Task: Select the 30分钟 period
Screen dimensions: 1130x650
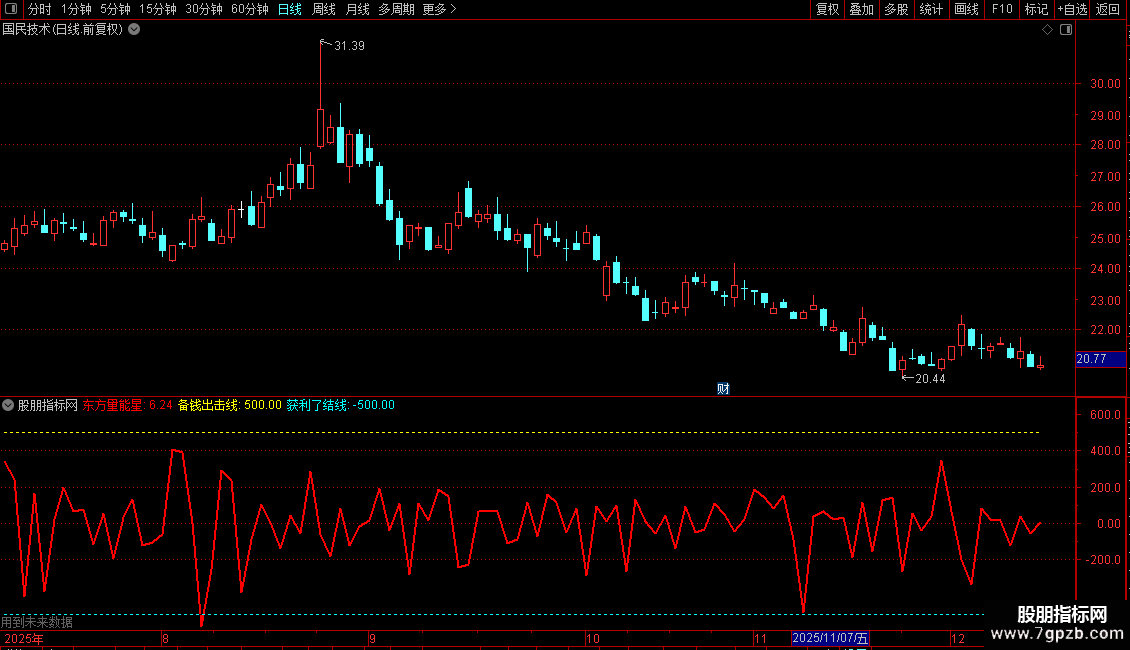Action: click(203, 9)
